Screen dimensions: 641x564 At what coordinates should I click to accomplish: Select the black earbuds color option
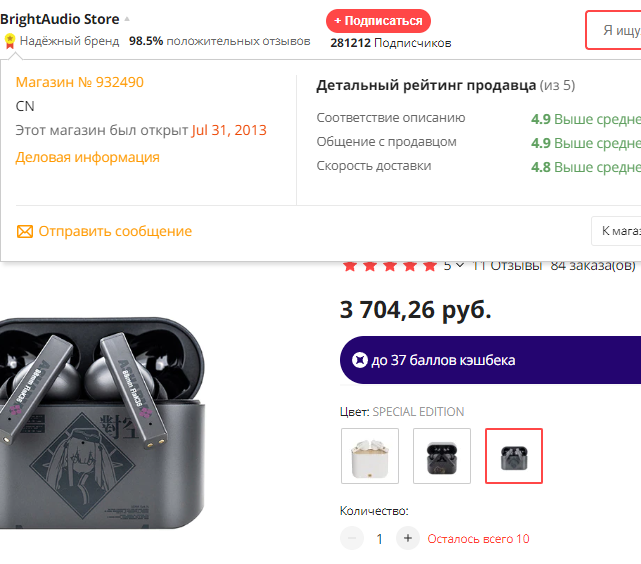coord(442,456)
